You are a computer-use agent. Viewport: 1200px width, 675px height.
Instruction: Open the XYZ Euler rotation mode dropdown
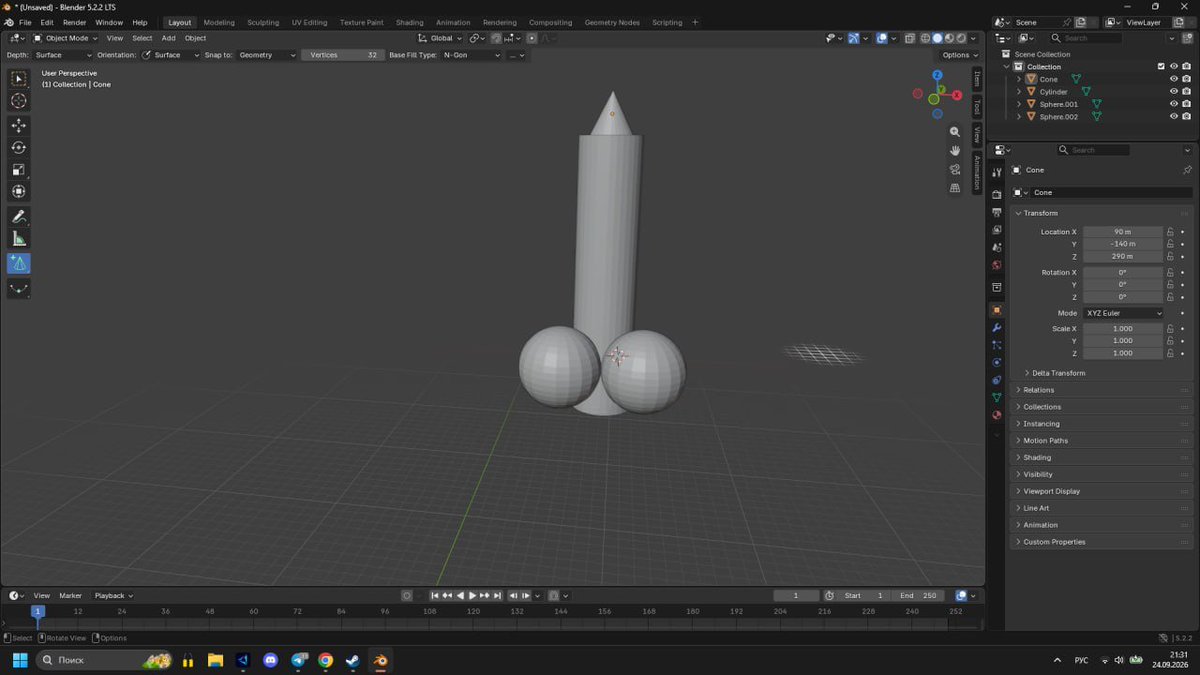(x=1124, y=313)
